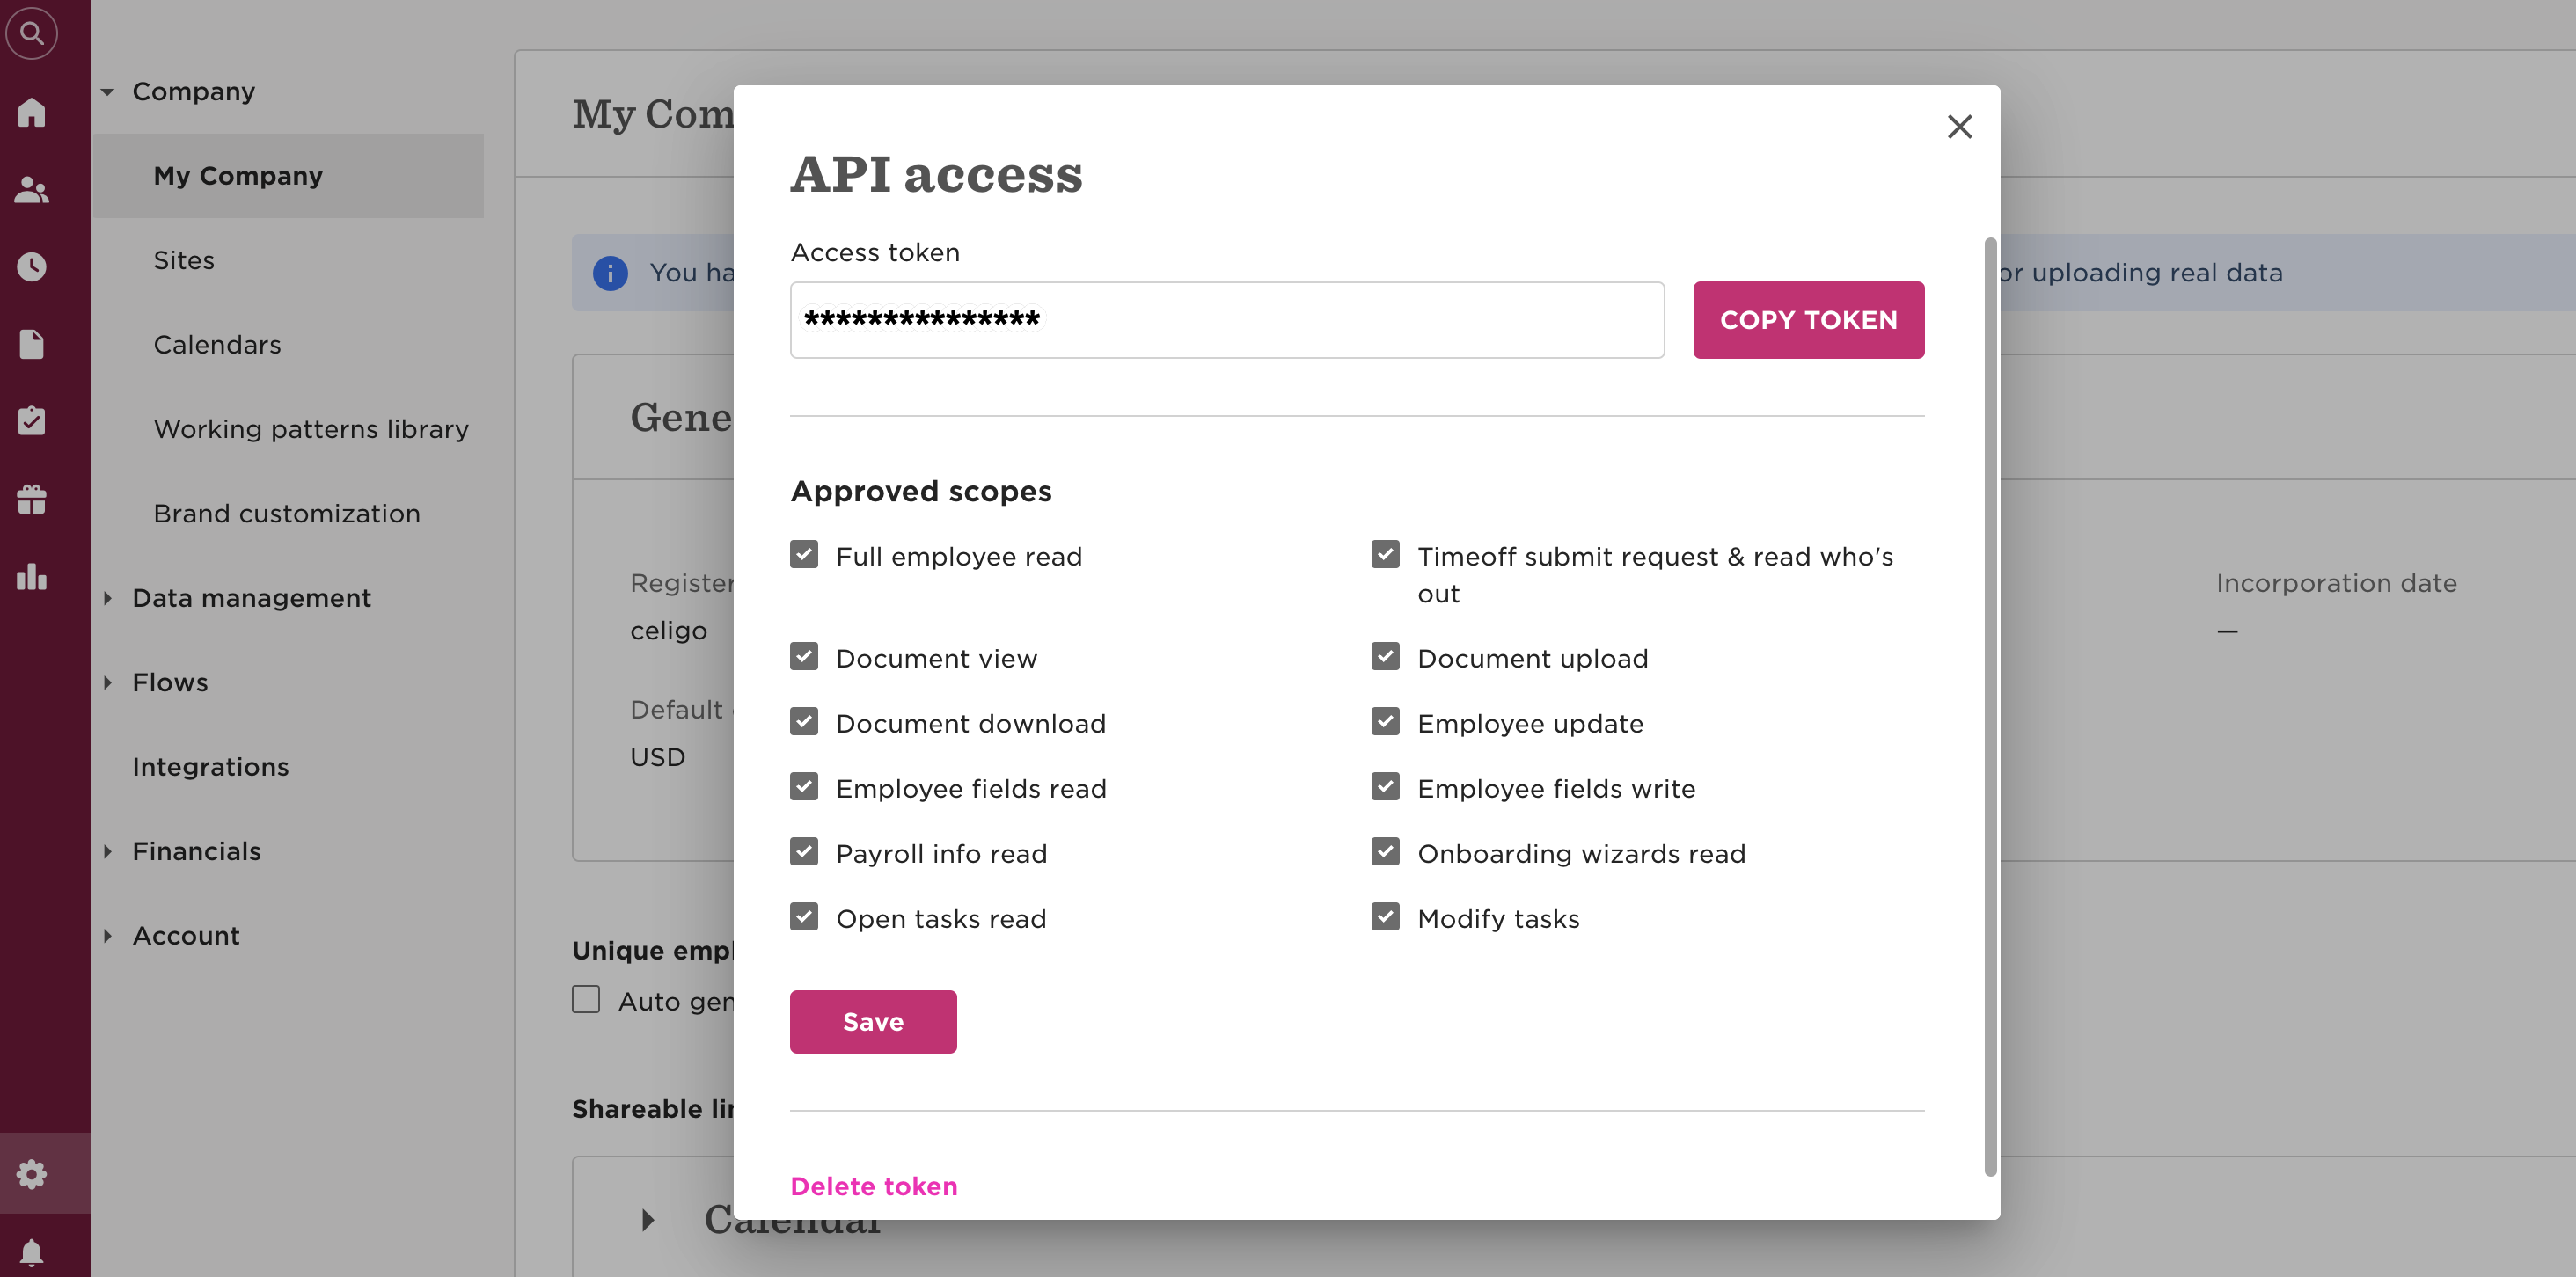This screenshot has width=2576, height=1277.
Task: Toggle the Employee update scope
Action: [1385, 721]
